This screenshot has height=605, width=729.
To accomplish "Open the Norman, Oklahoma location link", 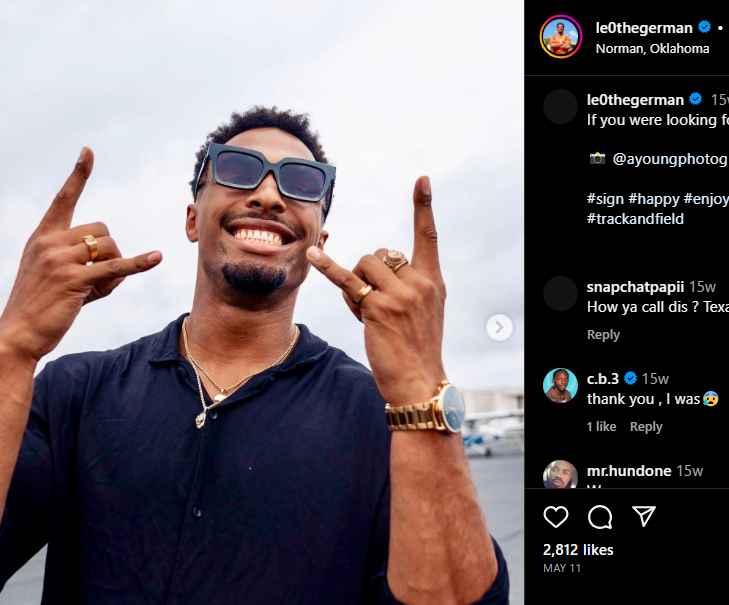I will click(x=652, y=48).
